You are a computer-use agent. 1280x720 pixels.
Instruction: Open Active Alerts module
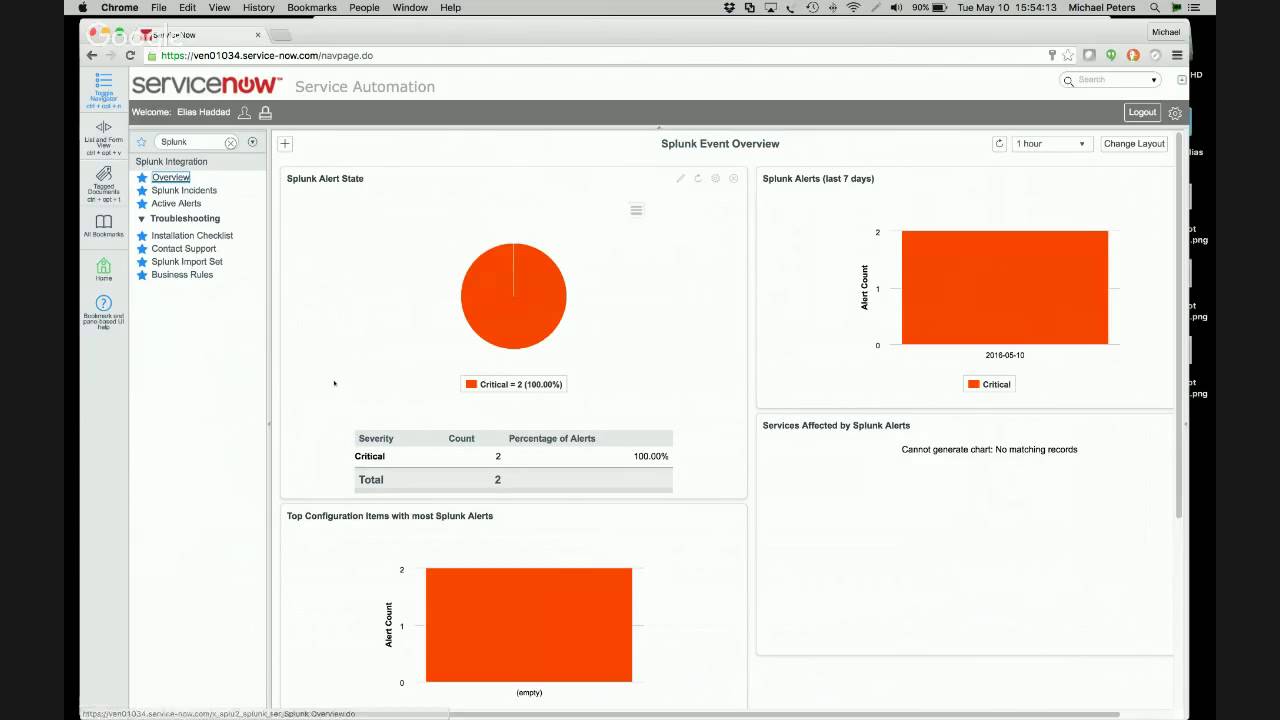[176, 203]
